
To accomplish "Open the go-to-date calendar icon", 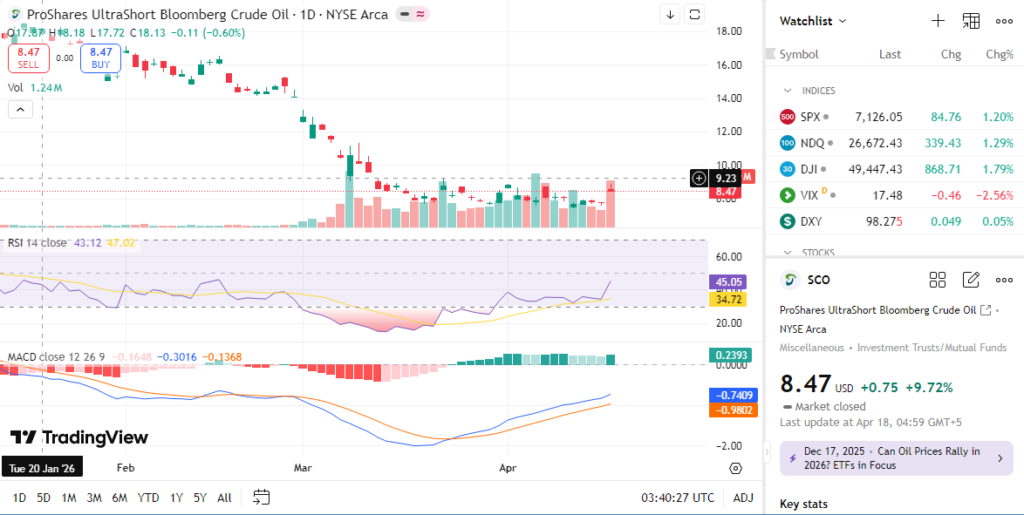I will 262,497.
